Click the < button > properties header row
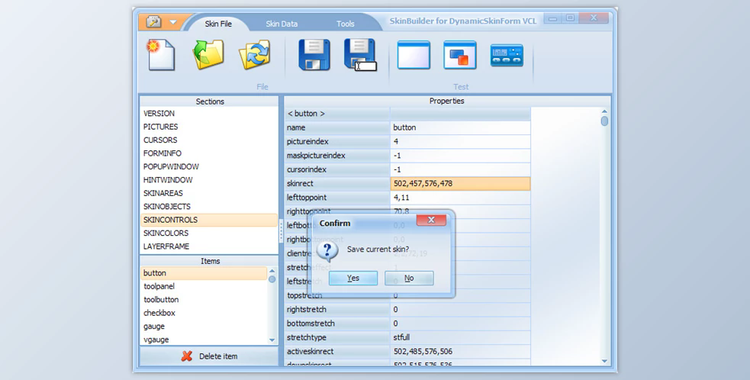The height and width of the screenshot is (380, 750). point(408,113)
